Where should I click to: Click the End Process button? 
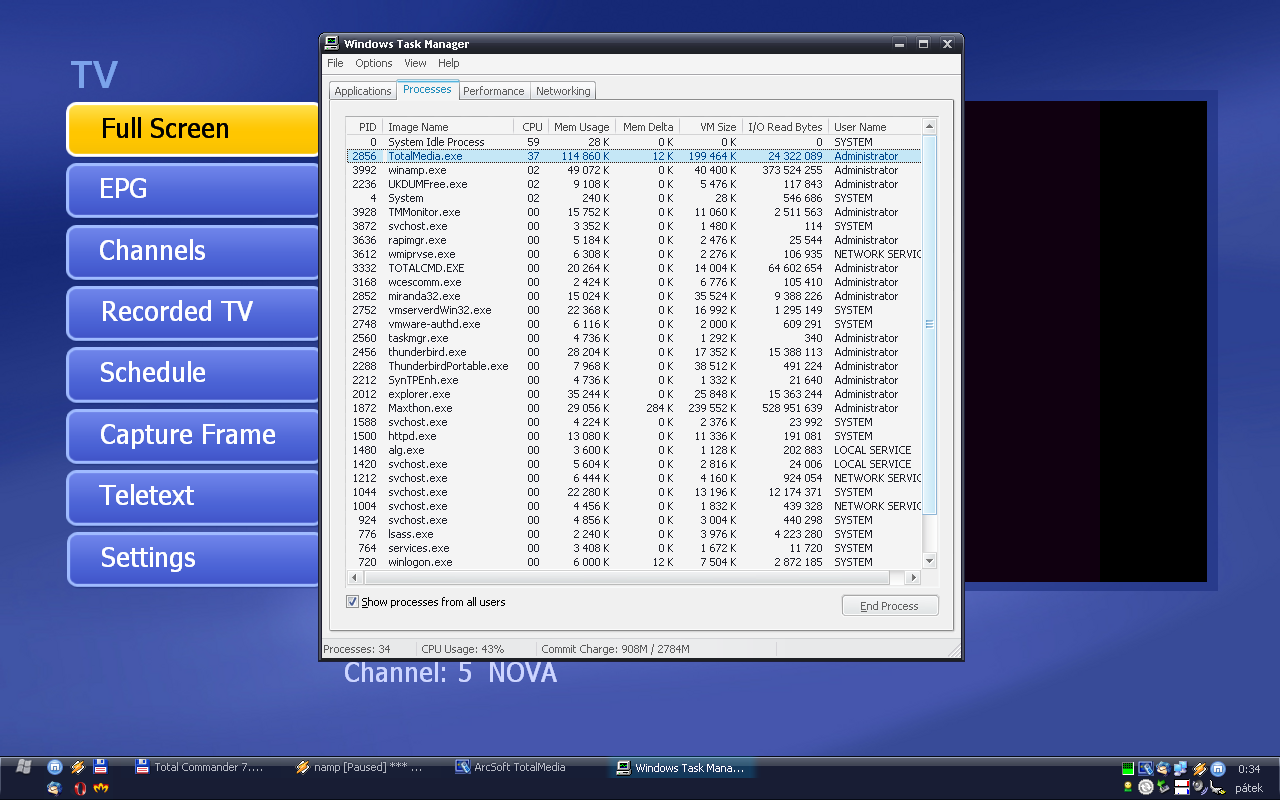click(889, 606)
